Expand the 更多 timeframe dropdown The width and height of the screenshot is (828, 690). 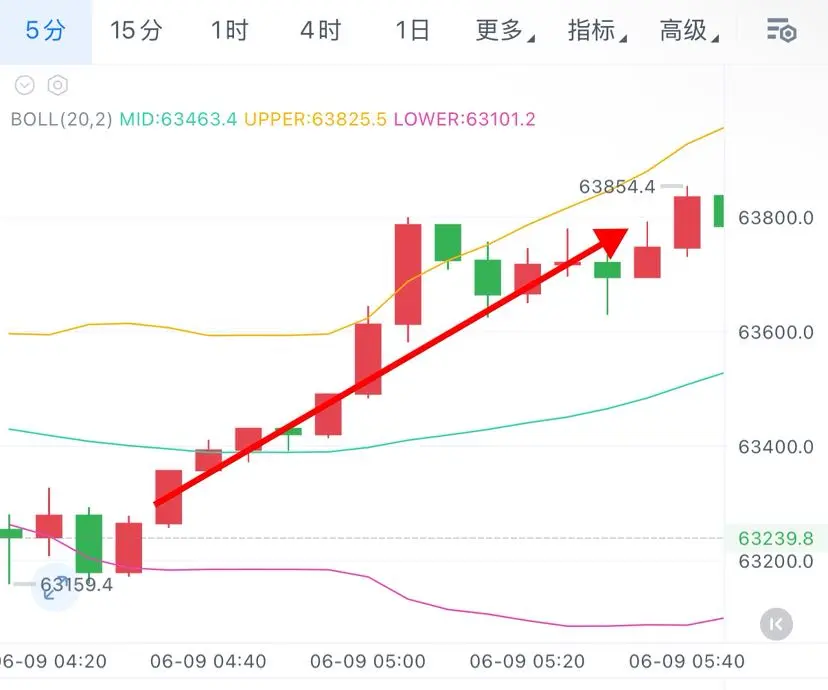point(504,31)
